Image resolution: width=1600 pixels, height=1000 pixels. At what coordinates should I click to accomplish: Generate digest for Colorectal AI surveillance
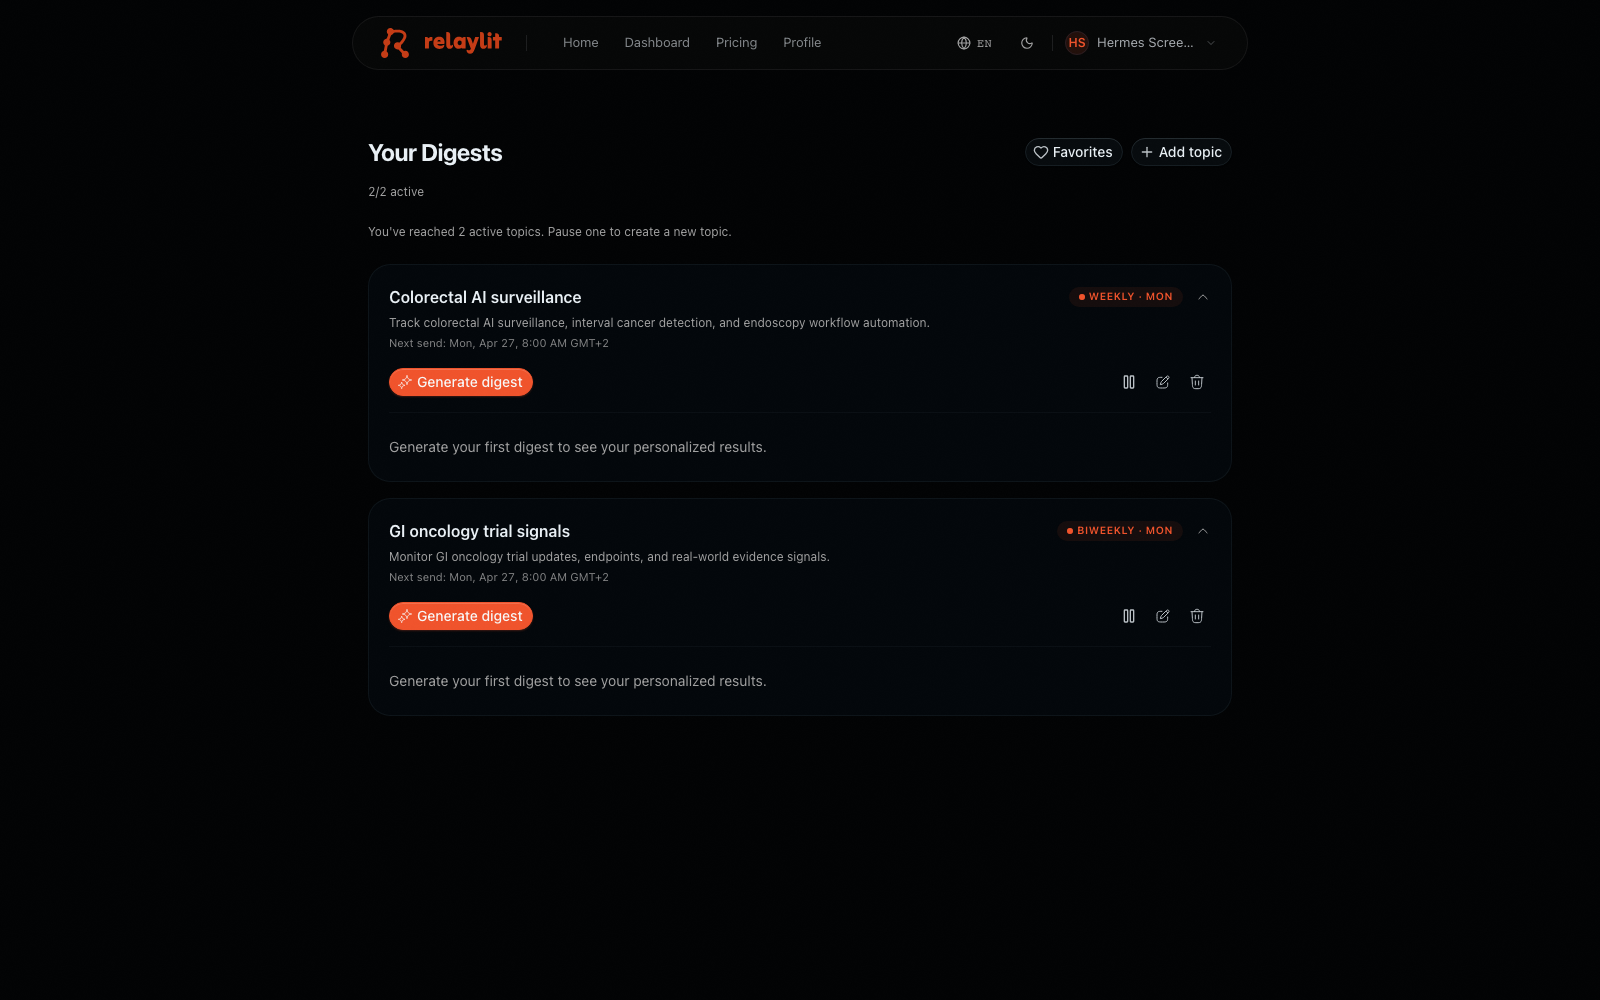coord(461,382)
